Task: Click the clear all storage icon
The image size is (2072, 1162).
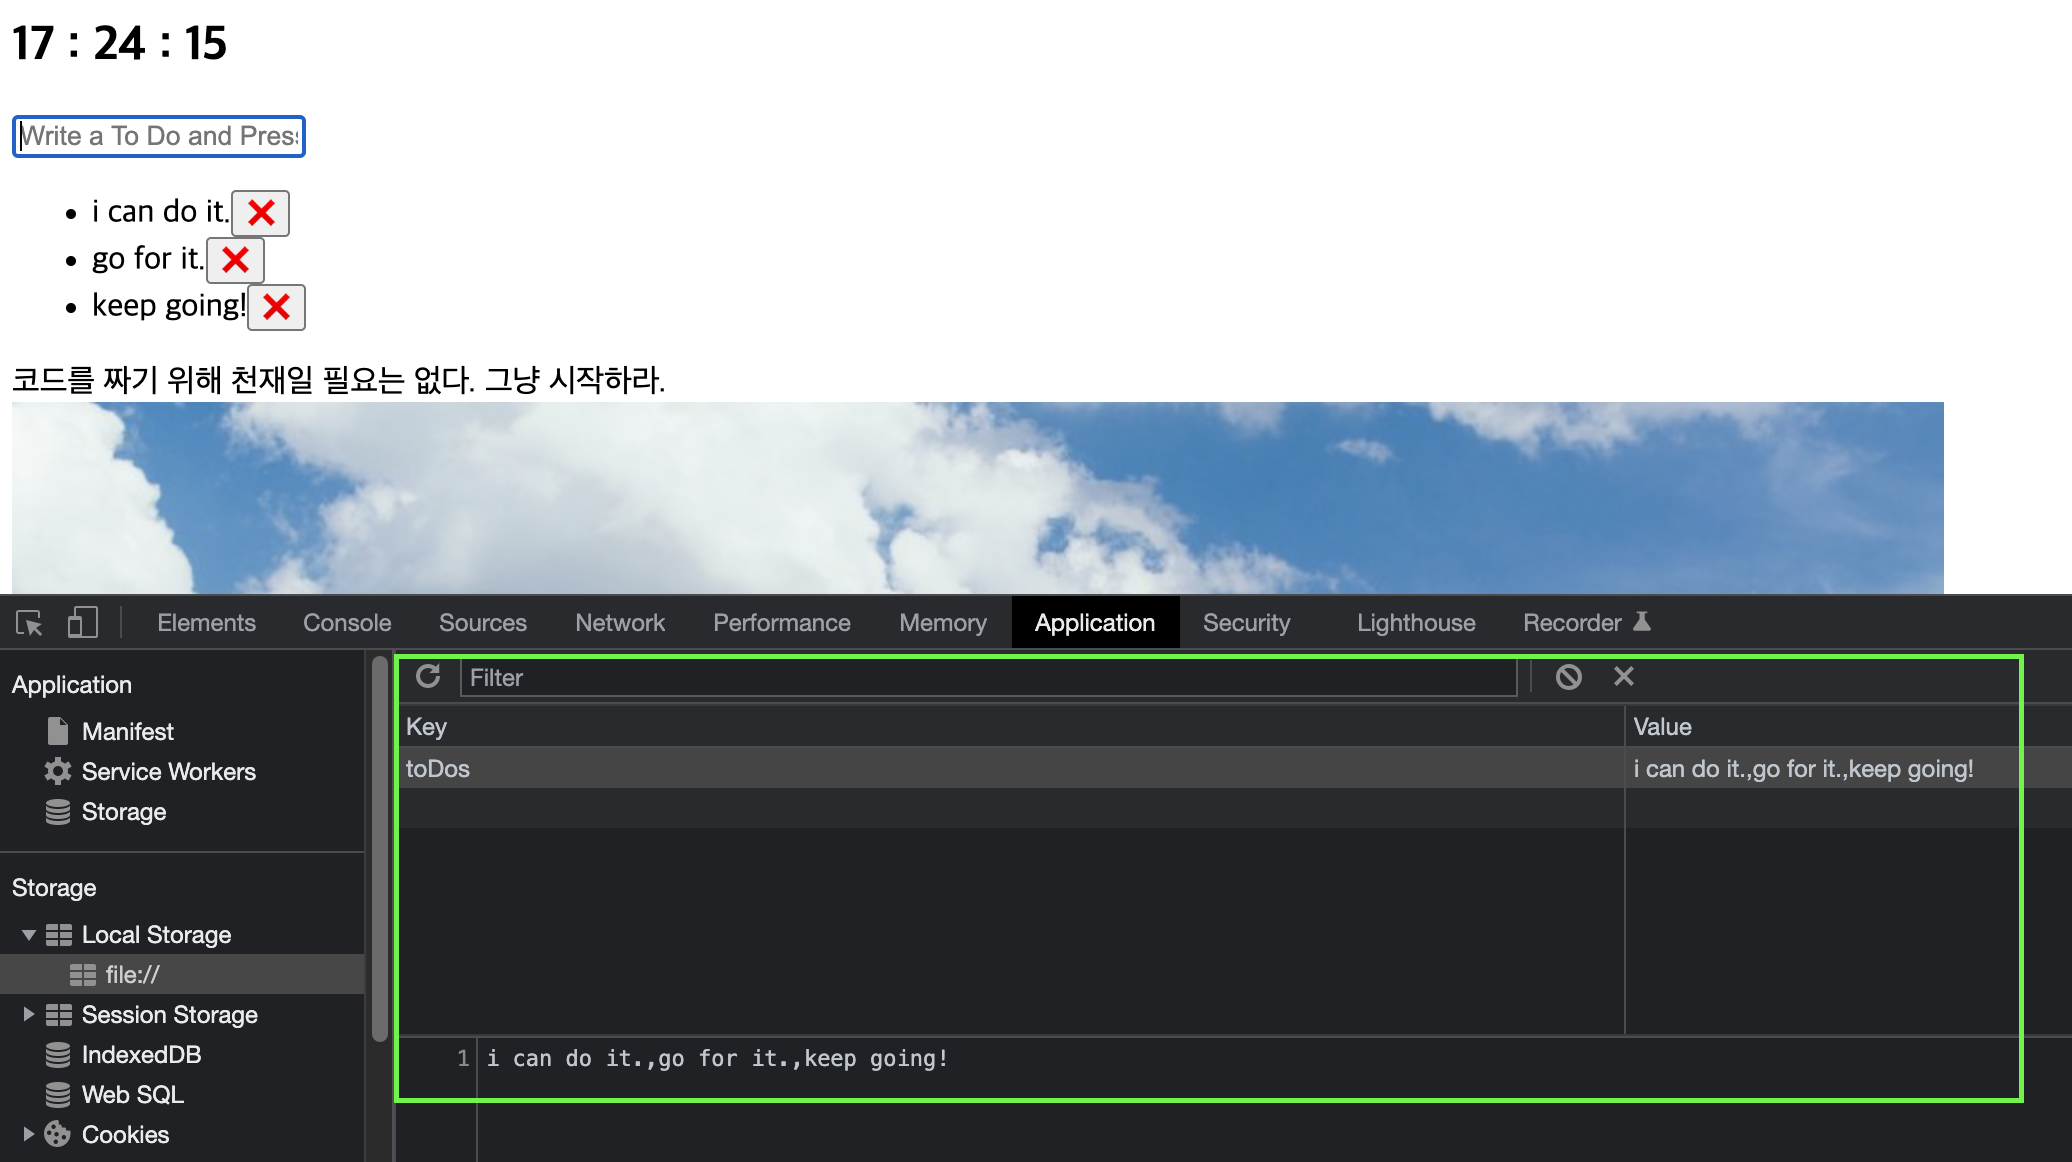Action: (x=1568, y=677)
